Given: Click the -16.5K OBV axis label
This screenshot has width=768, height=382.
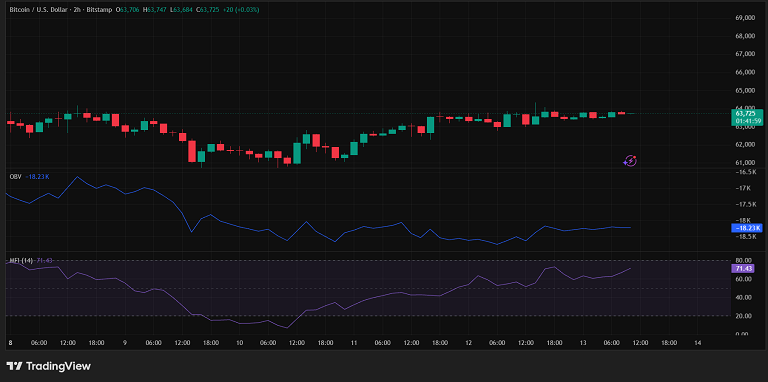Looking at the screenshot, I should 746,172.
